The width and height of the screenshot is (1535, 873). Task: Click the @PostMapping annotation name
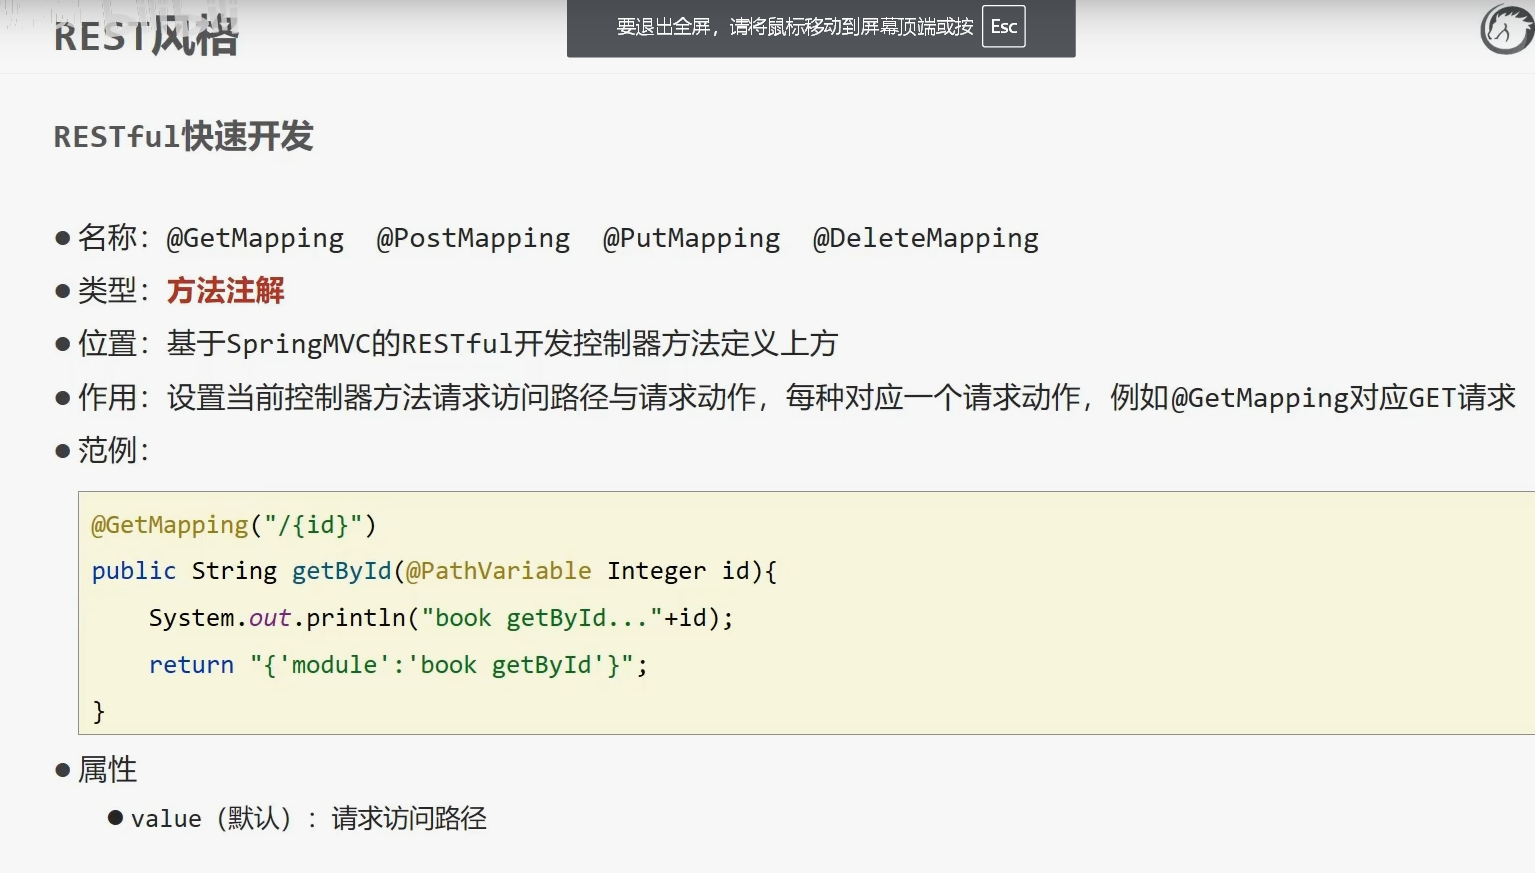click(473, 238)
